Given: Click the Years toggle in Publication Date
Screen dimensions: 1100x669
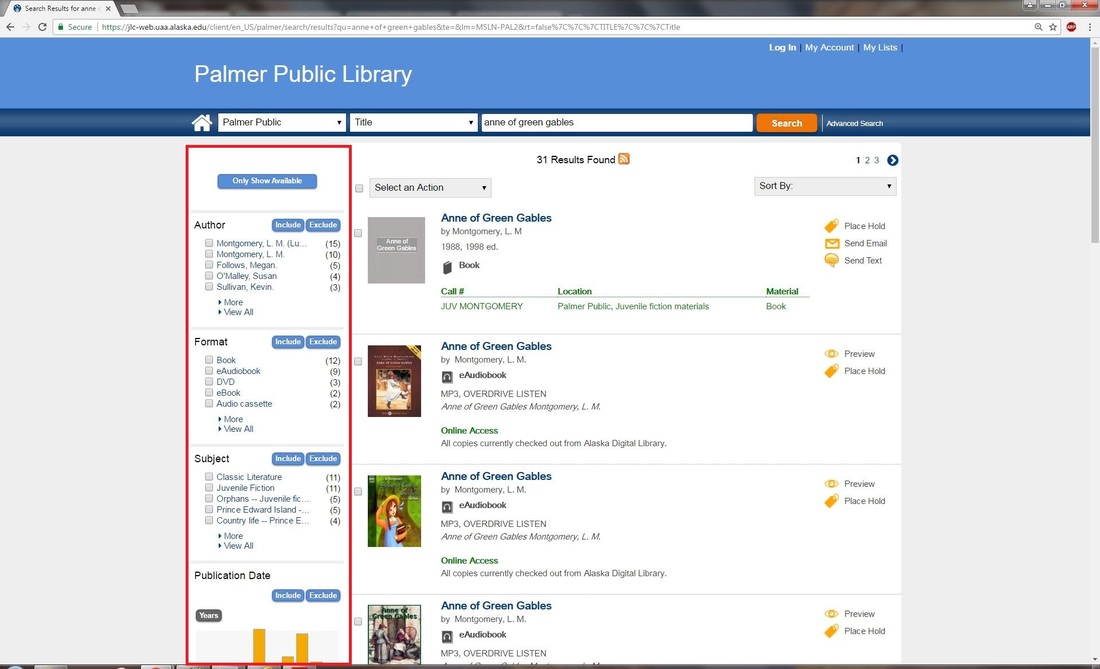Looking at the screenshot, I should (208, 616).
